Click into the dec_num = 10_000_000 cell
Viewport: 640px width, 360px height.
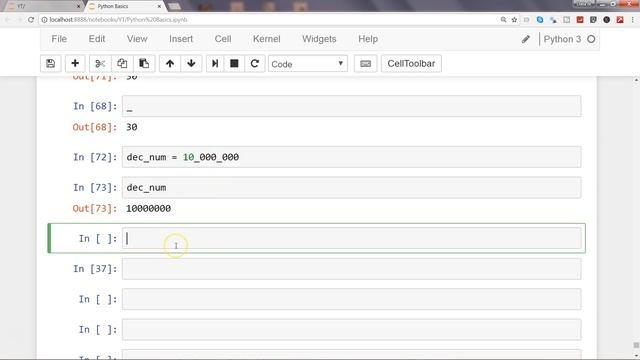coord(351,157)
